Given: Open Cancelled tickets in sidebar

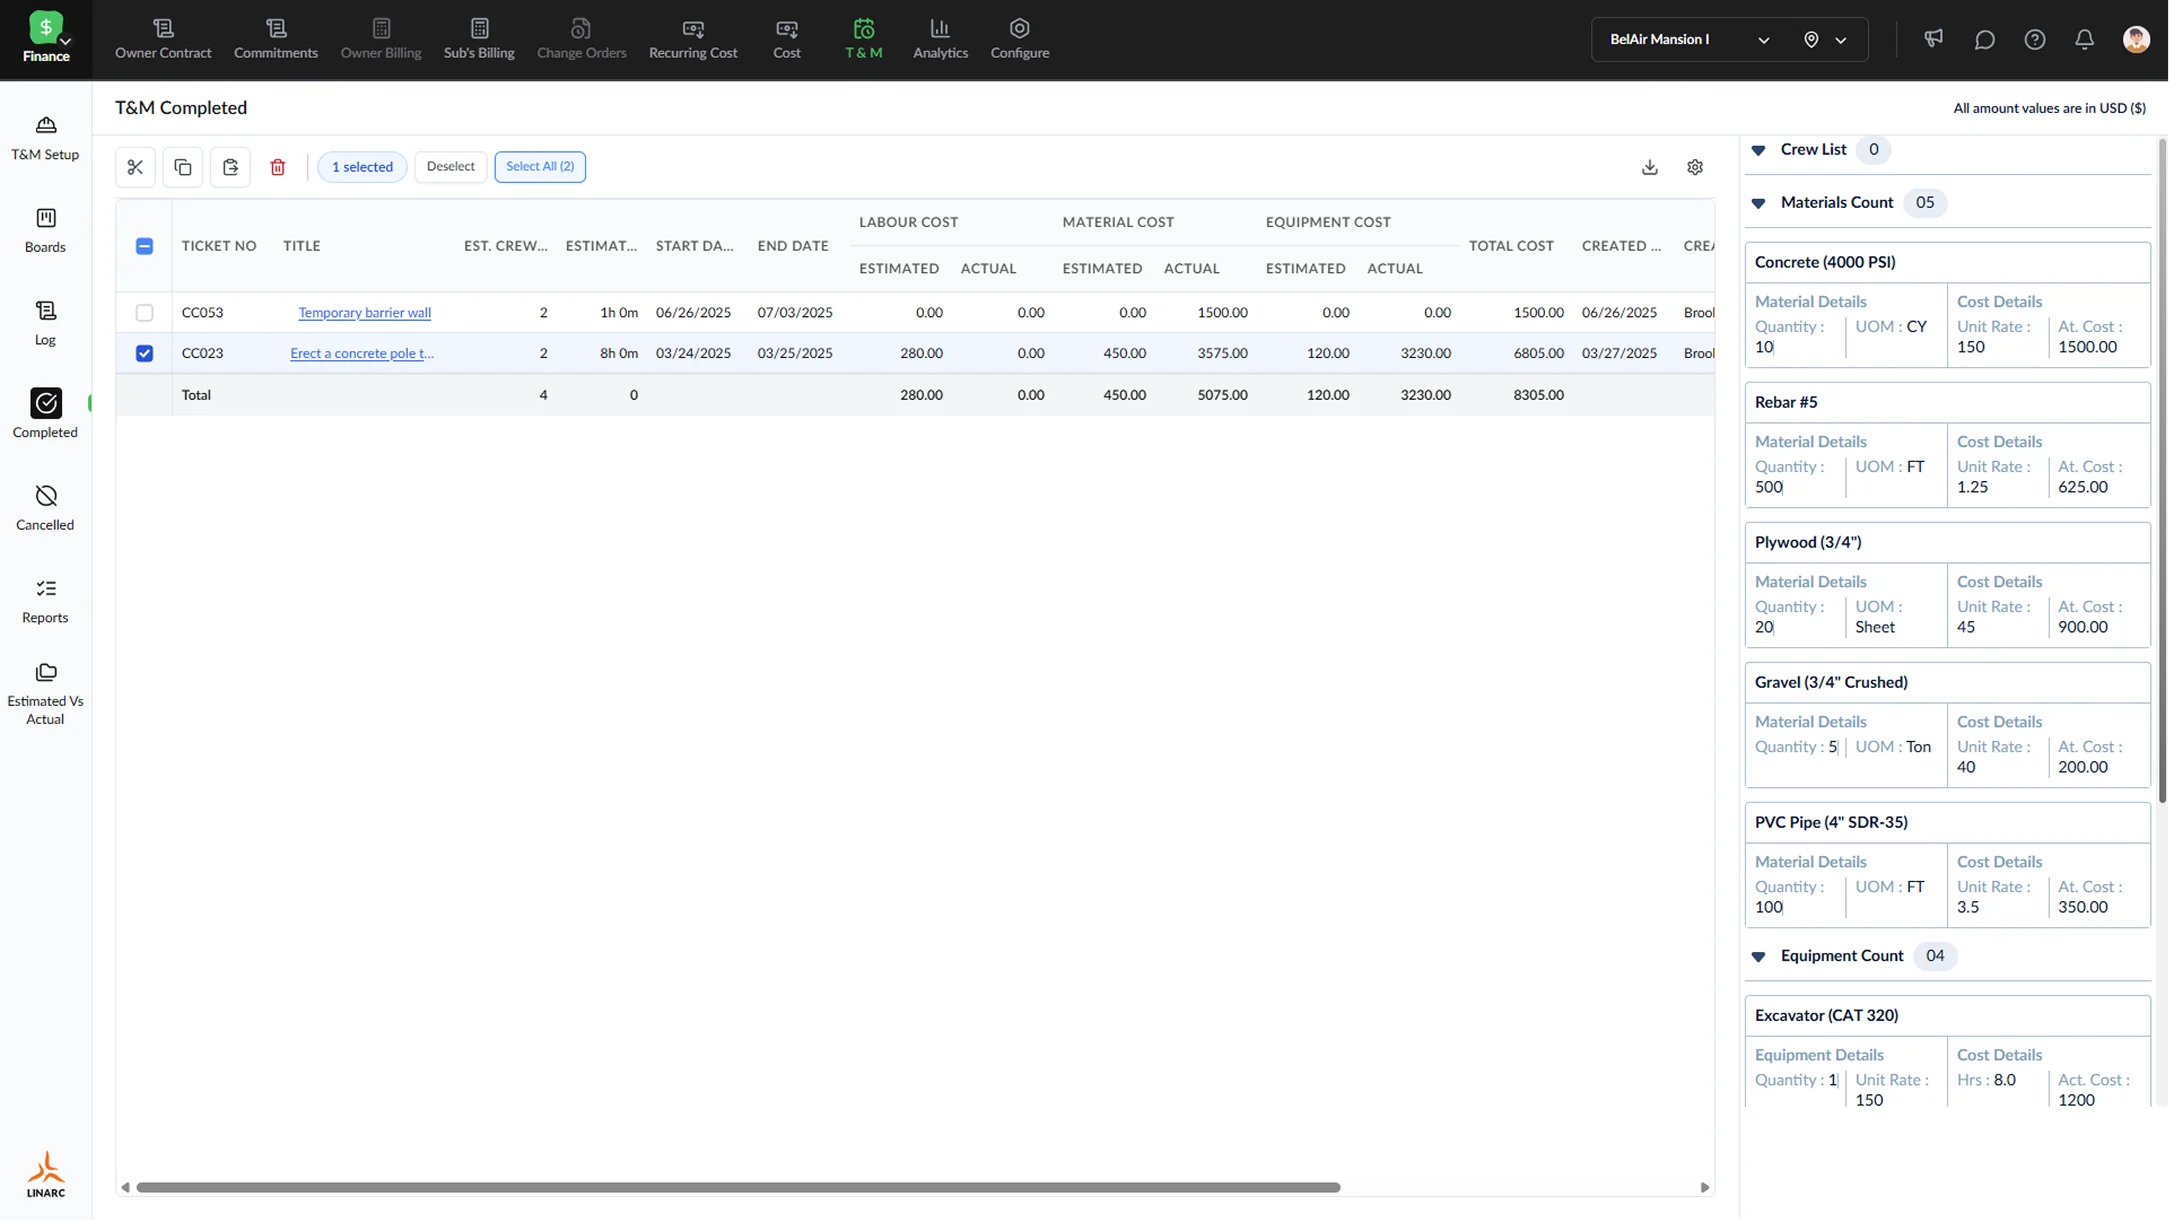Looking at the screenshot, I should [45, 509].
